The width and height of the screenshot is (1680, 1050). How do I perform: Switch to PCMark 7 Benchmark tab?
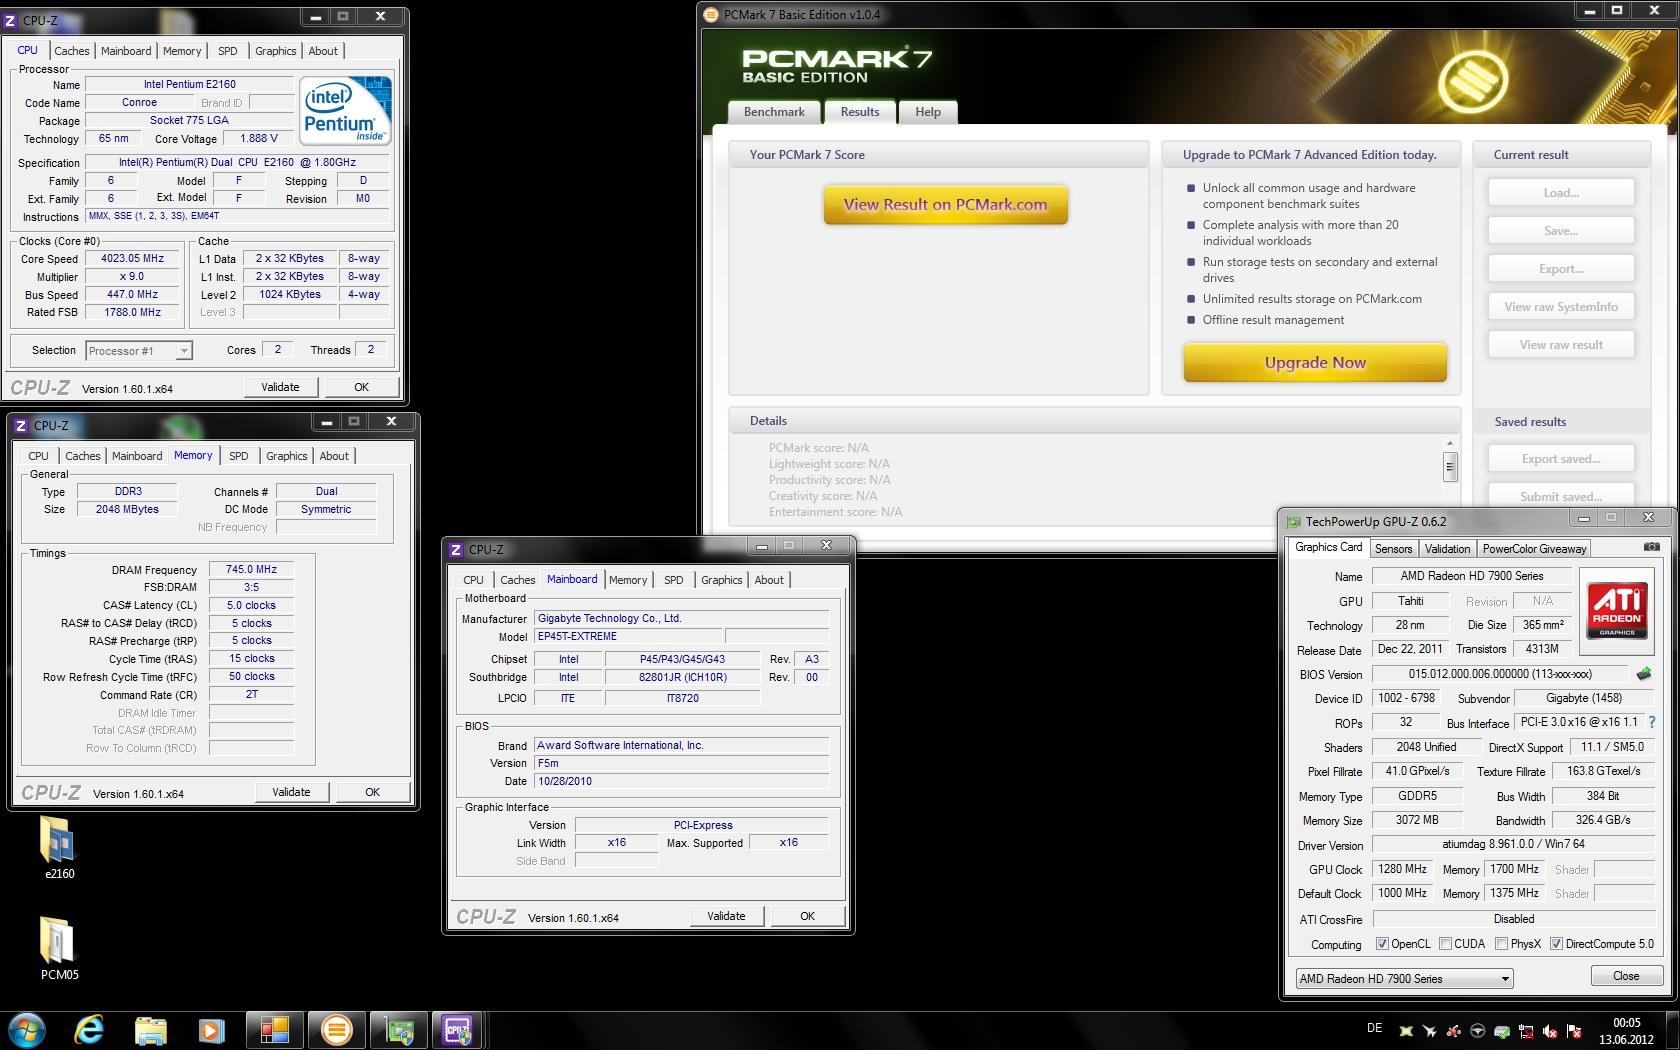(x=774, y=112)
